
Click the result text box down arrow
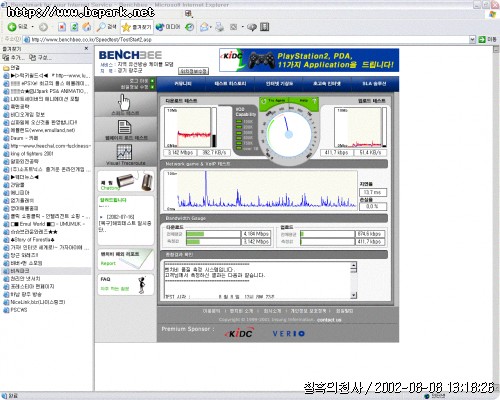[354, 295]
